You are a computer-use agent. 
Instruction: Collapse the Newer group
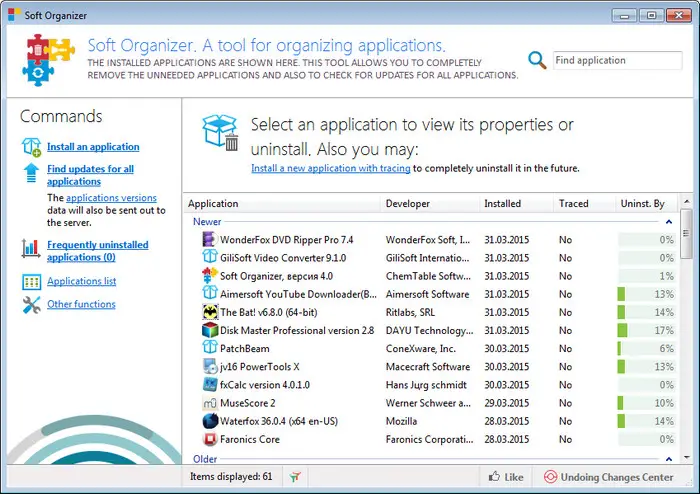[x=669, y=222]
